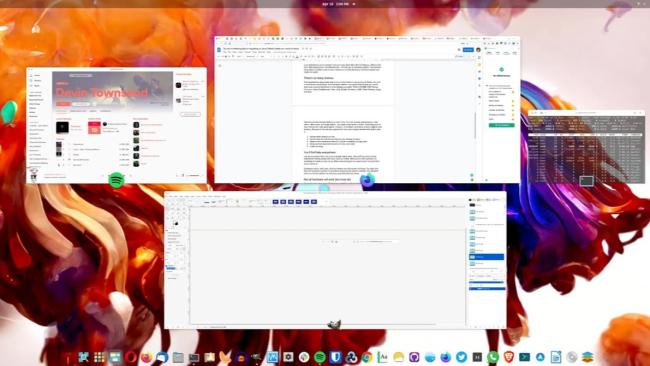Screen dimensions: 650x366
Task: Click the Devin Townsend artist title in Spotify
Action: click(x=102, y=92)
